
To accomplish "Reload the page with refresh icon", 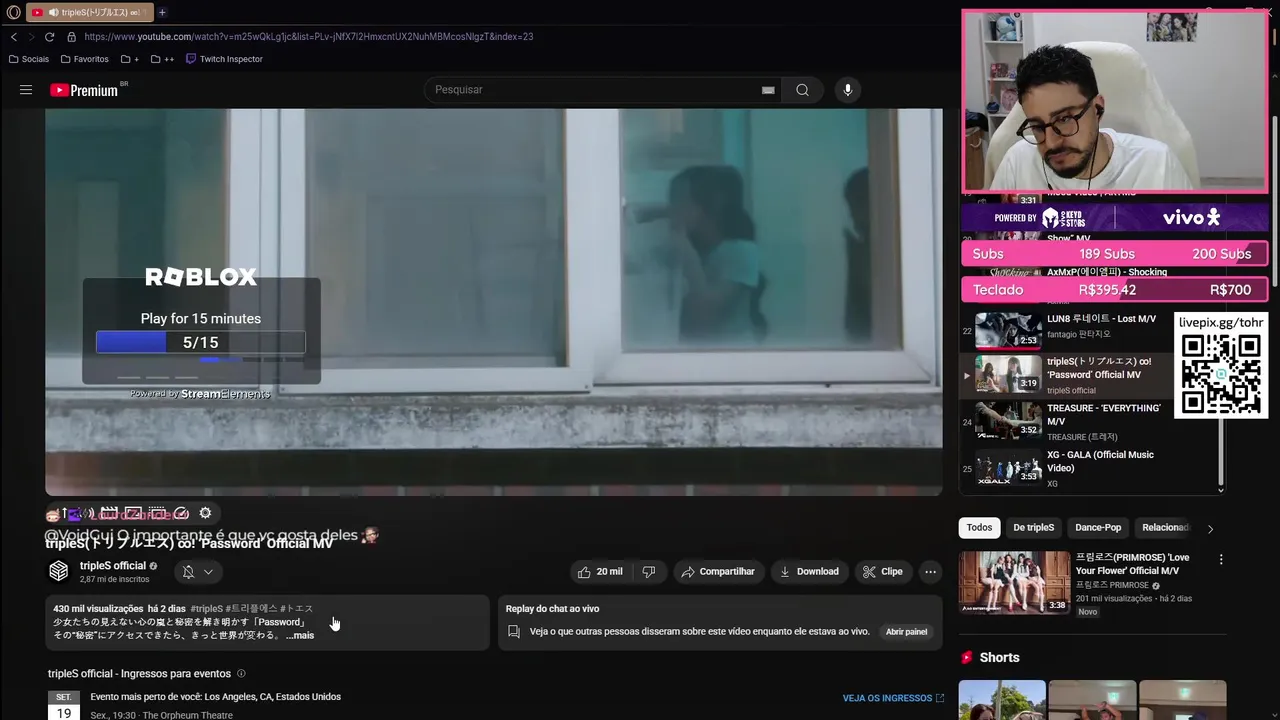I will pyautogui.click(x=49, y=37).
